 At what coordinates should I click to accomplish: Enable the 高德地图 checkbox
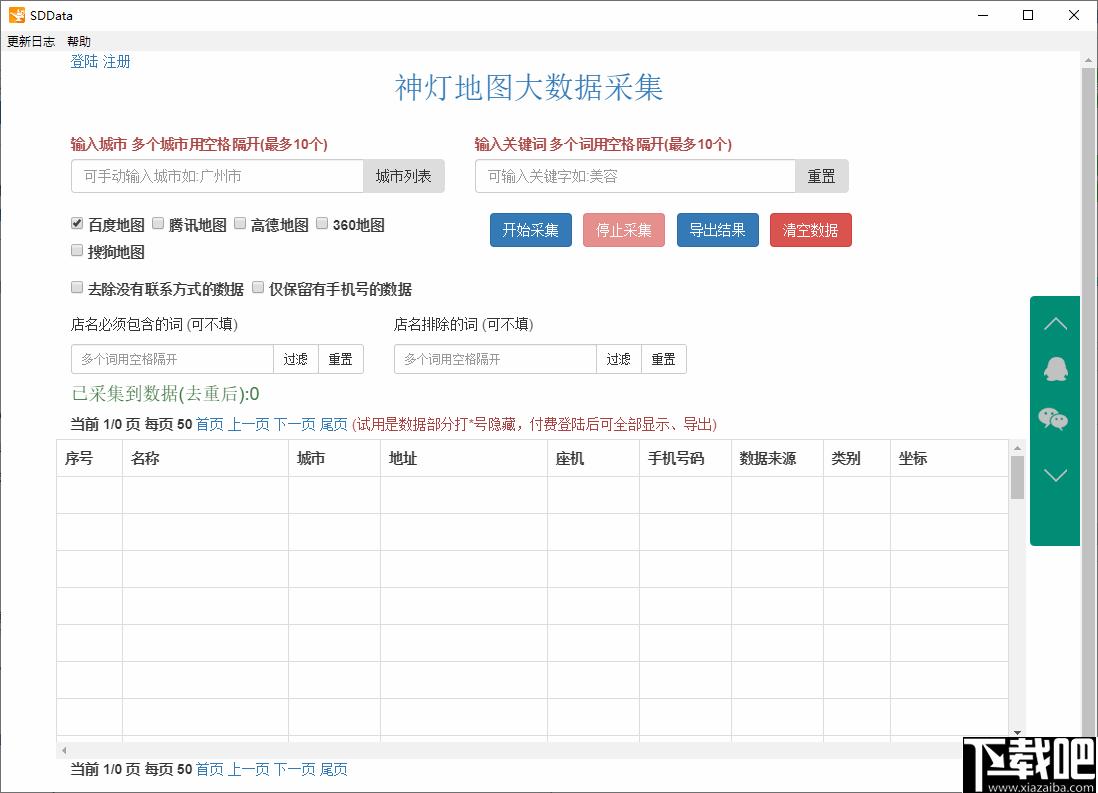(x=240, y=223)
